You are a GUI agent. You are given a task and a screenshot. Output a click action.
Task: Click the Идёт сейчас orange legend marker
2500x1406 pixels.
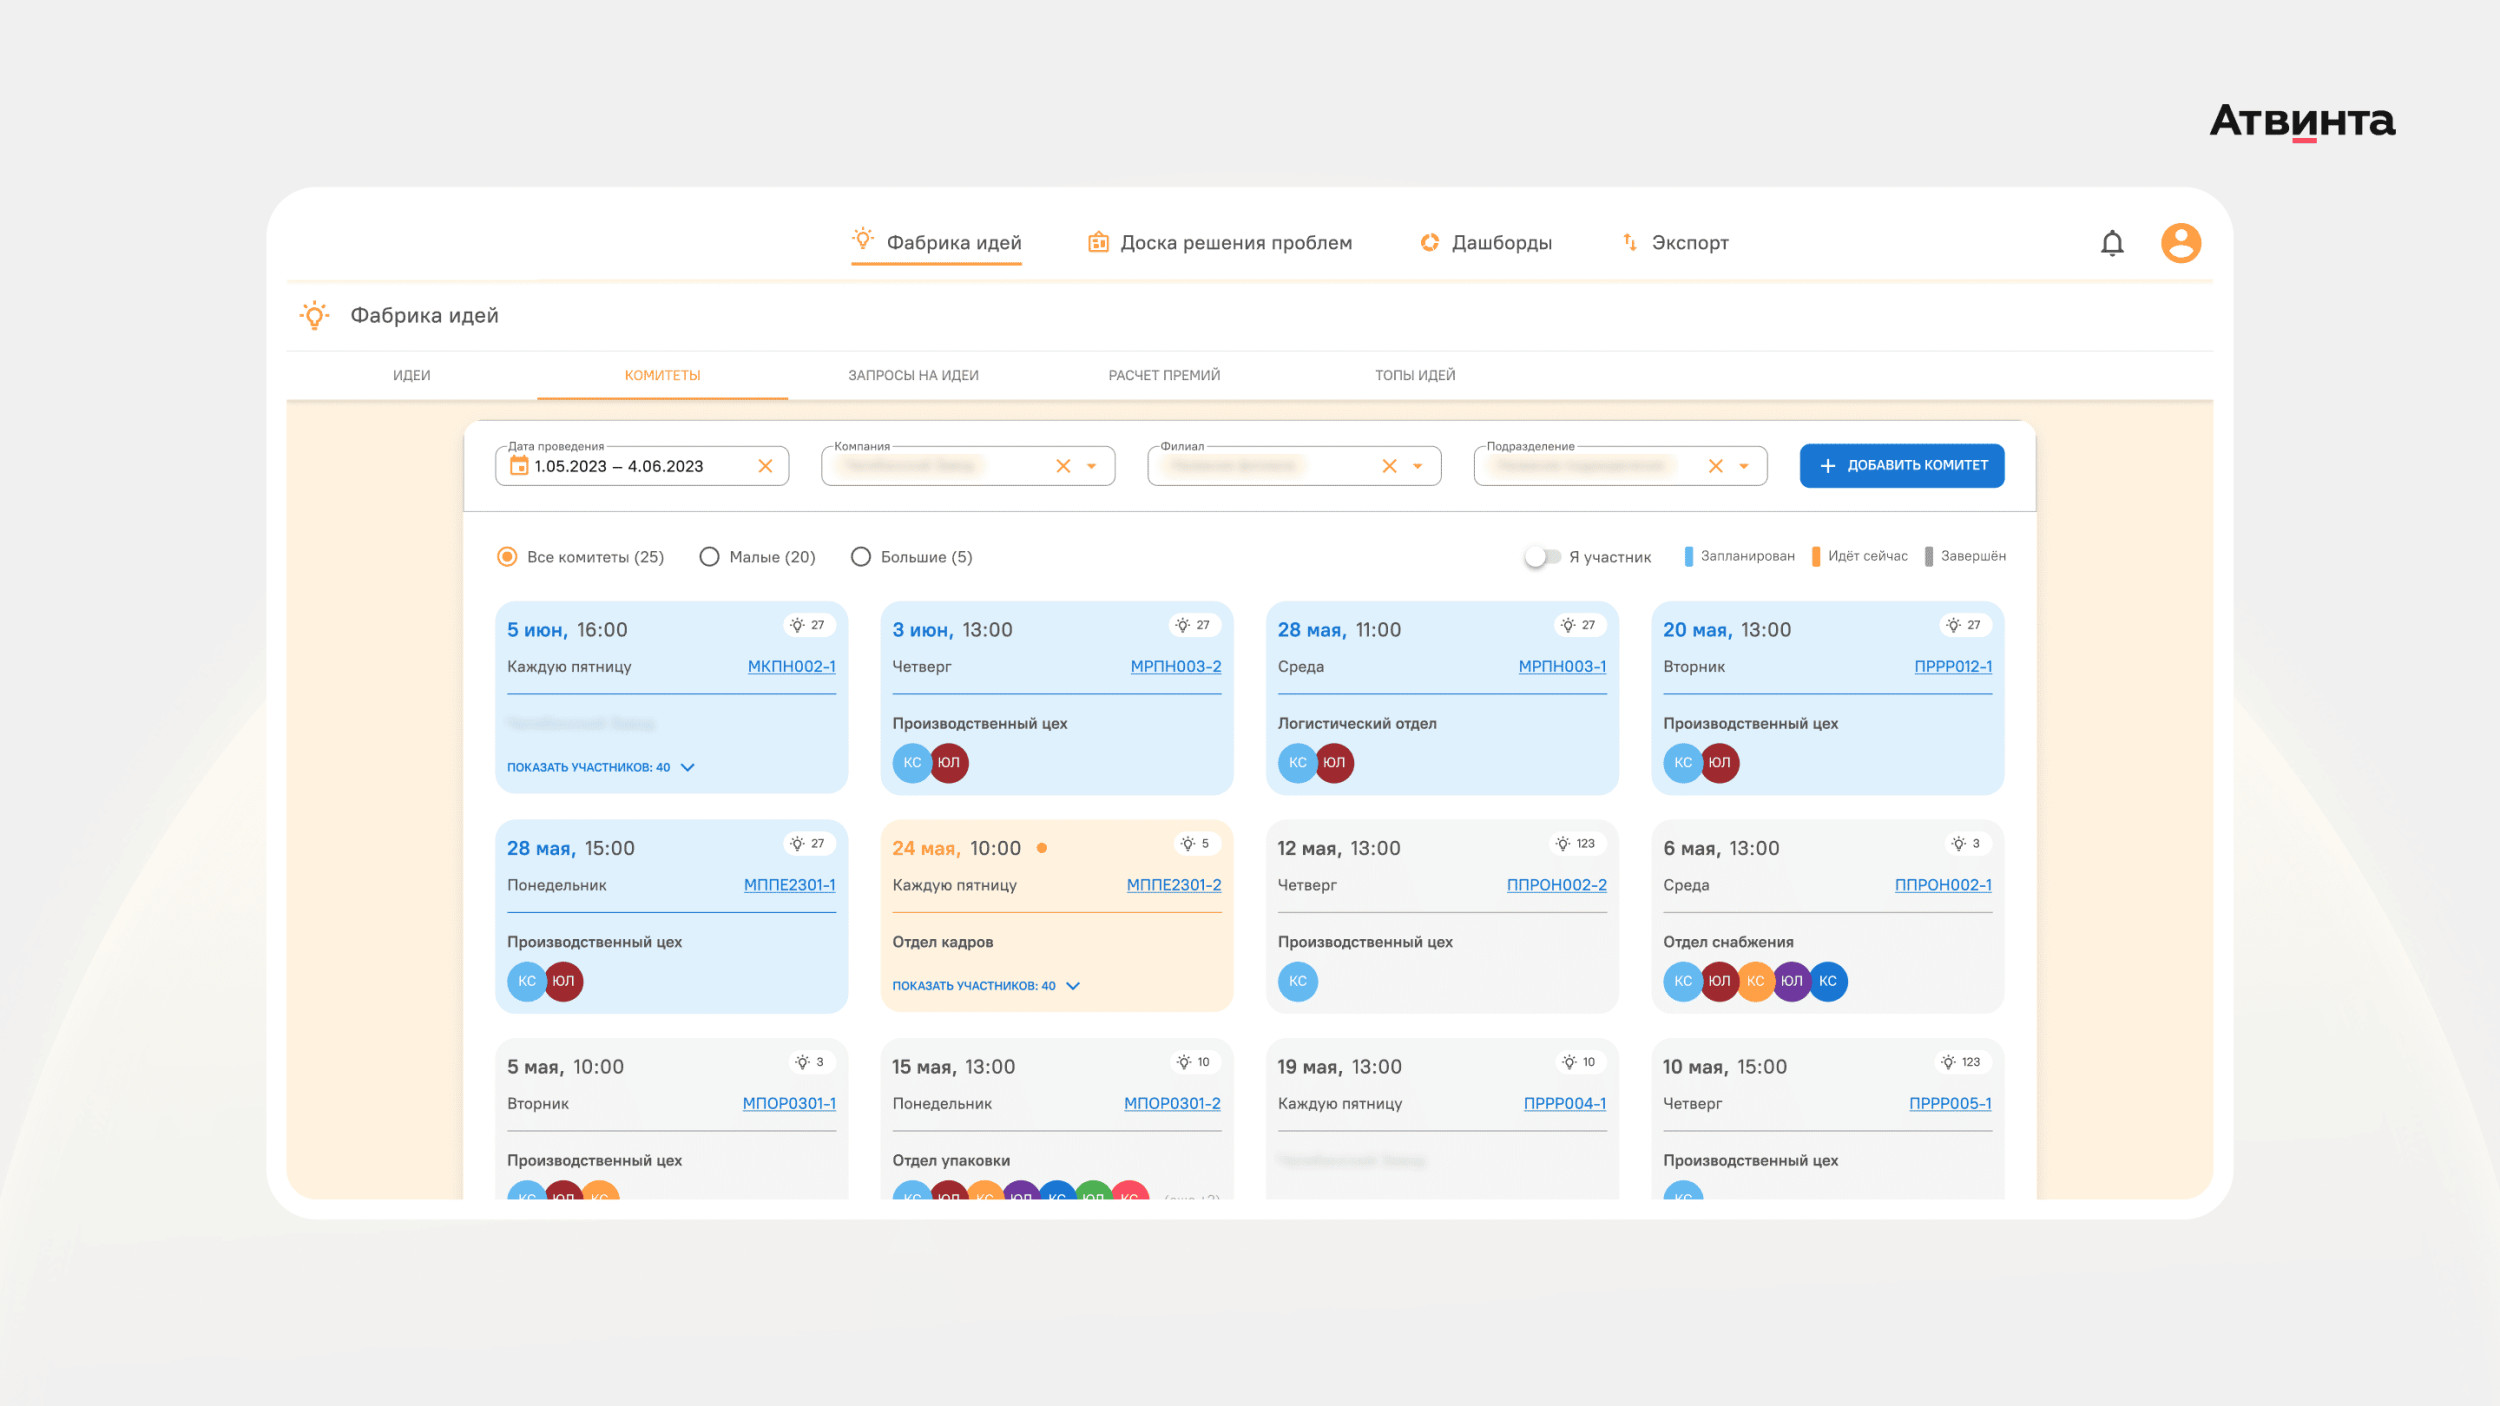click(1815, 557)
